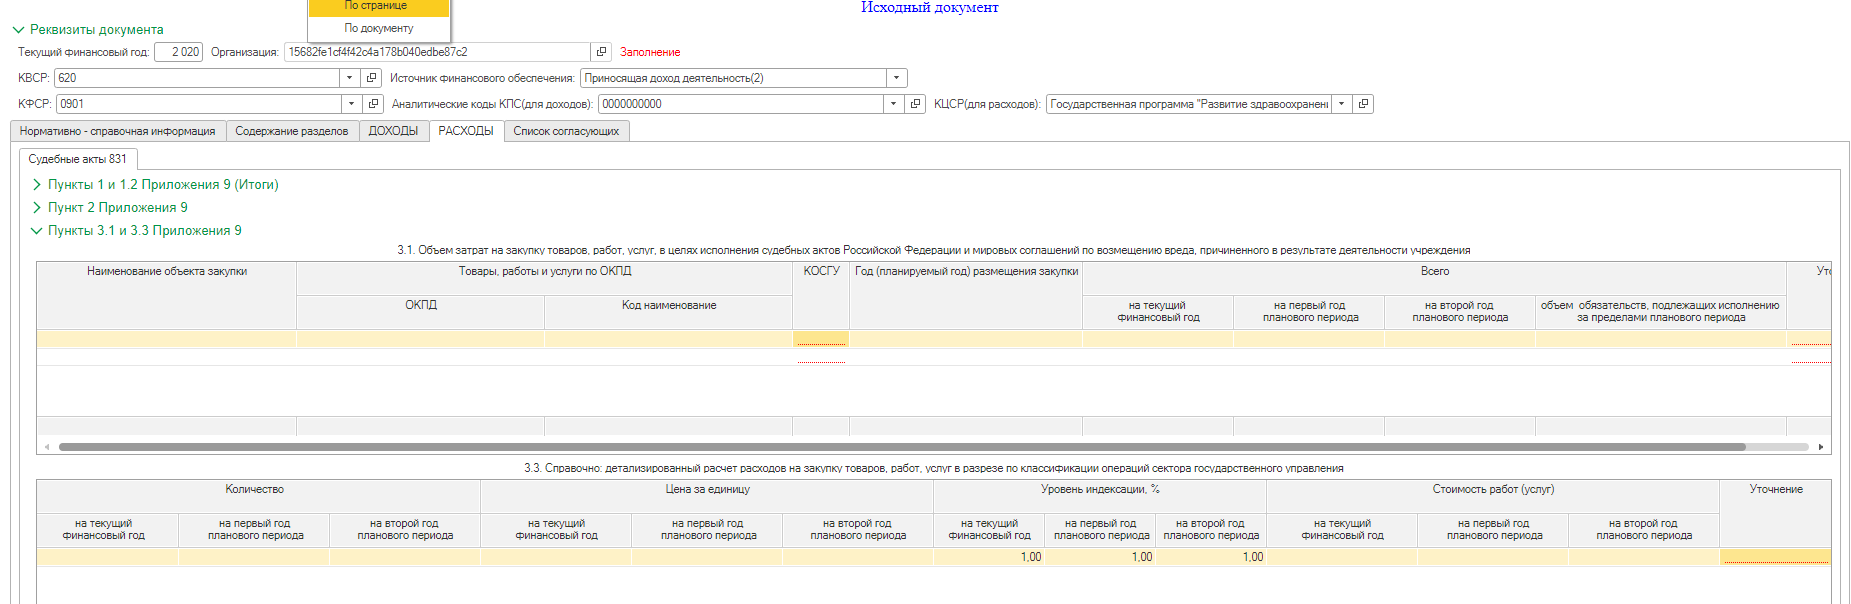This screenshot has width=1851, height=604.
Task: Switch to the ДОХОДЫ tab
Action: point(393,131)
